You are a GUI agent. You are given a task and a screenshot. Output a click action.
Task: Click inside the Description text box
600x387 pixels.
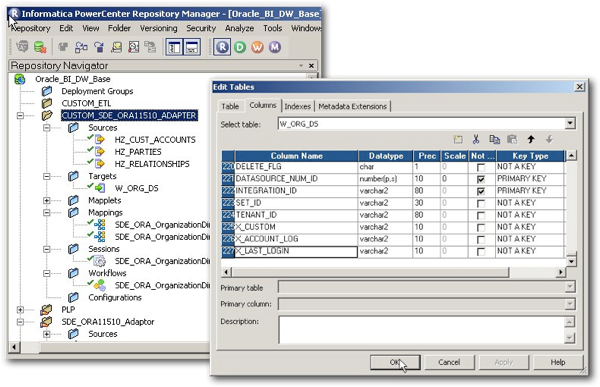[x=421, y=330]
